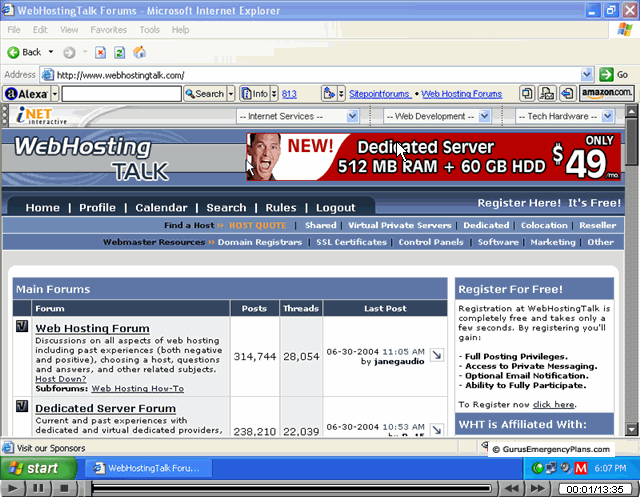
Task: Open the Alexa Info button
Action: click(255, 94)
